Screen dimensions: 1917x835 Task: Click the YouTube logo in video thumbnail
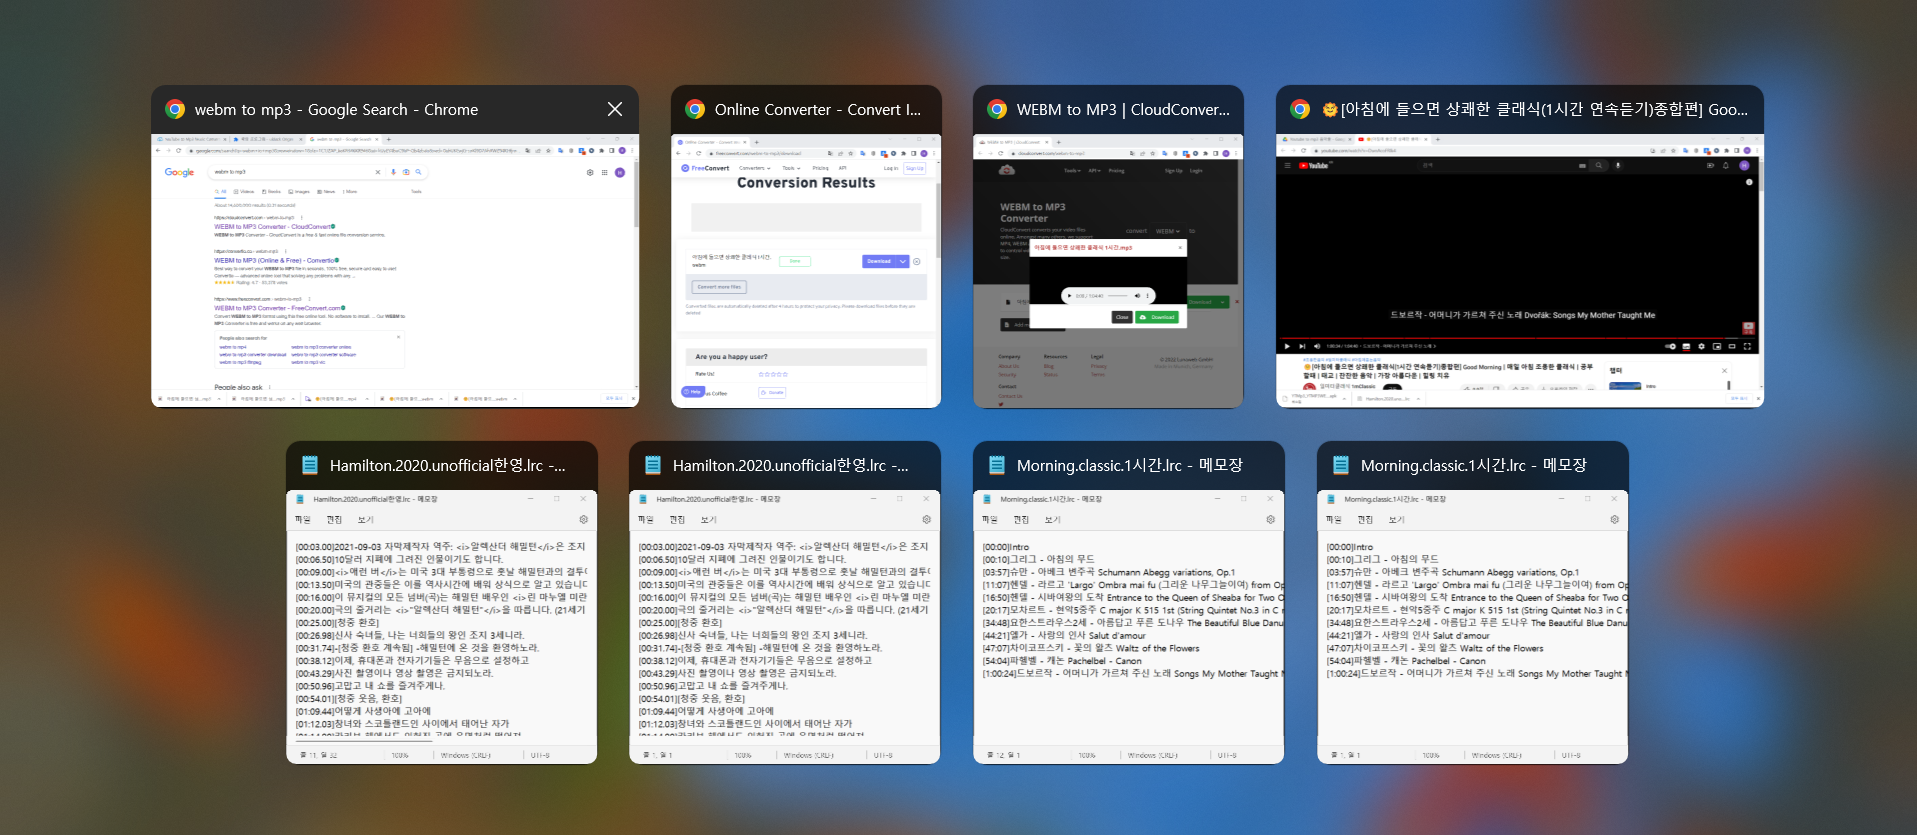(1313, 165)
